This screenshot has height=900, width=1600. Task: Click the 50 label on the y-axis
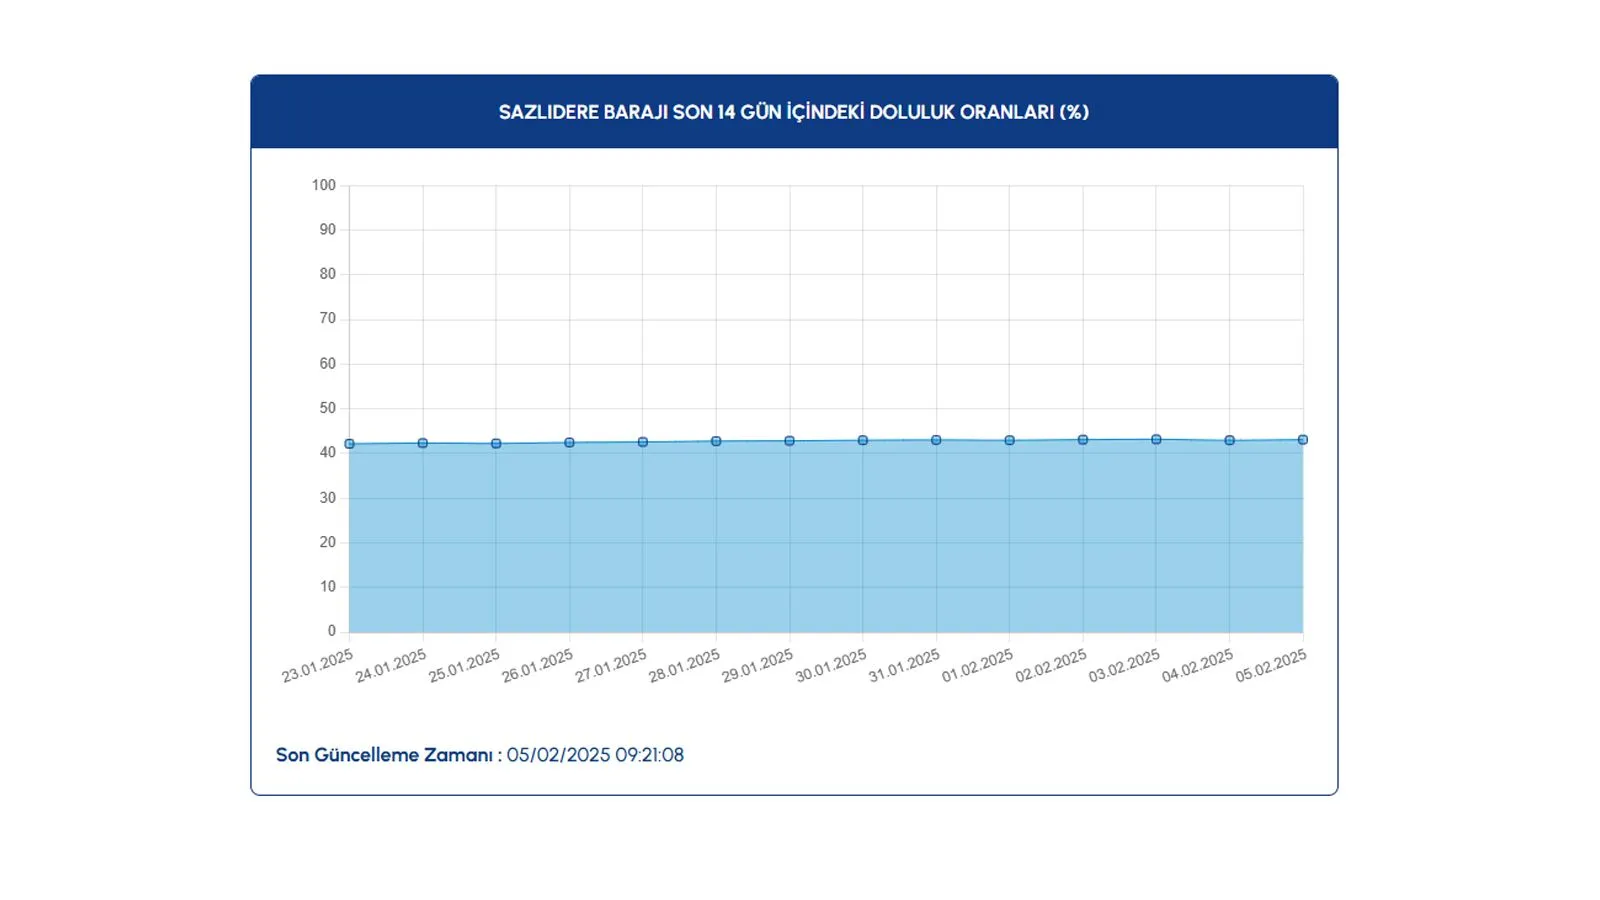328,408
